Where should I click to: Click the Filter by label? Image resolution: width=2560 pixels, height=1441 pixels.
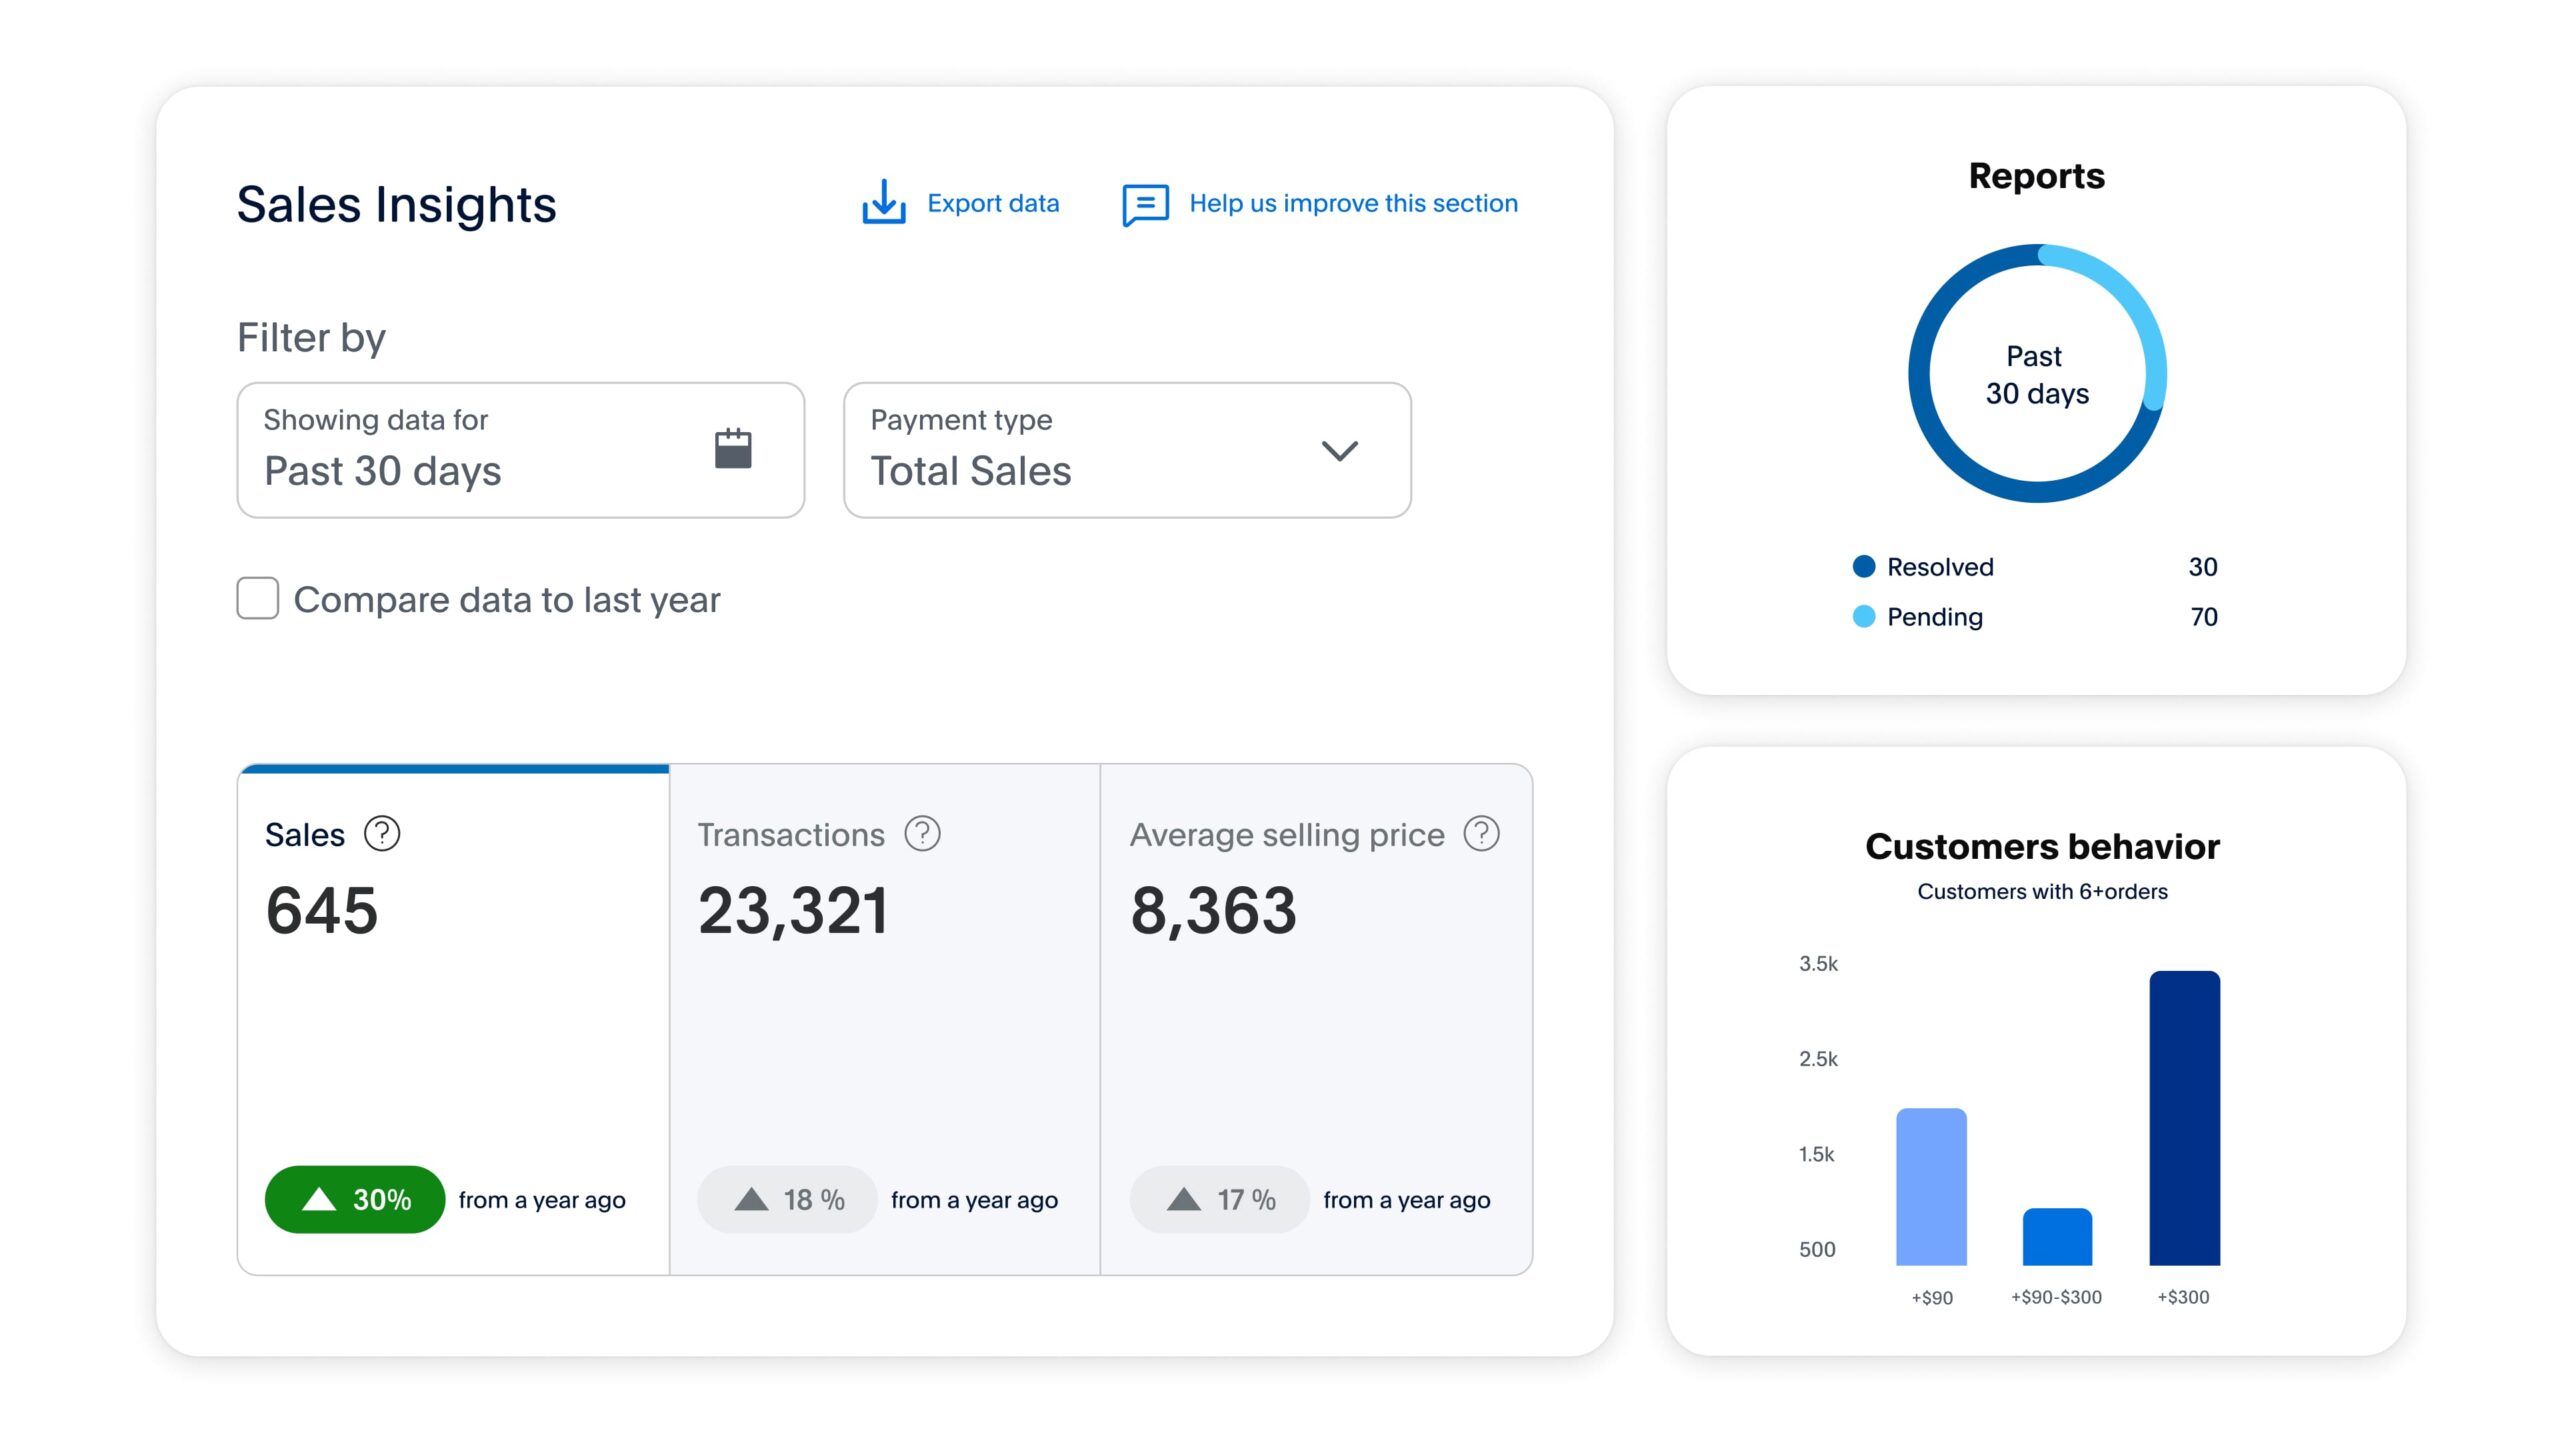[x=311, y=338]
